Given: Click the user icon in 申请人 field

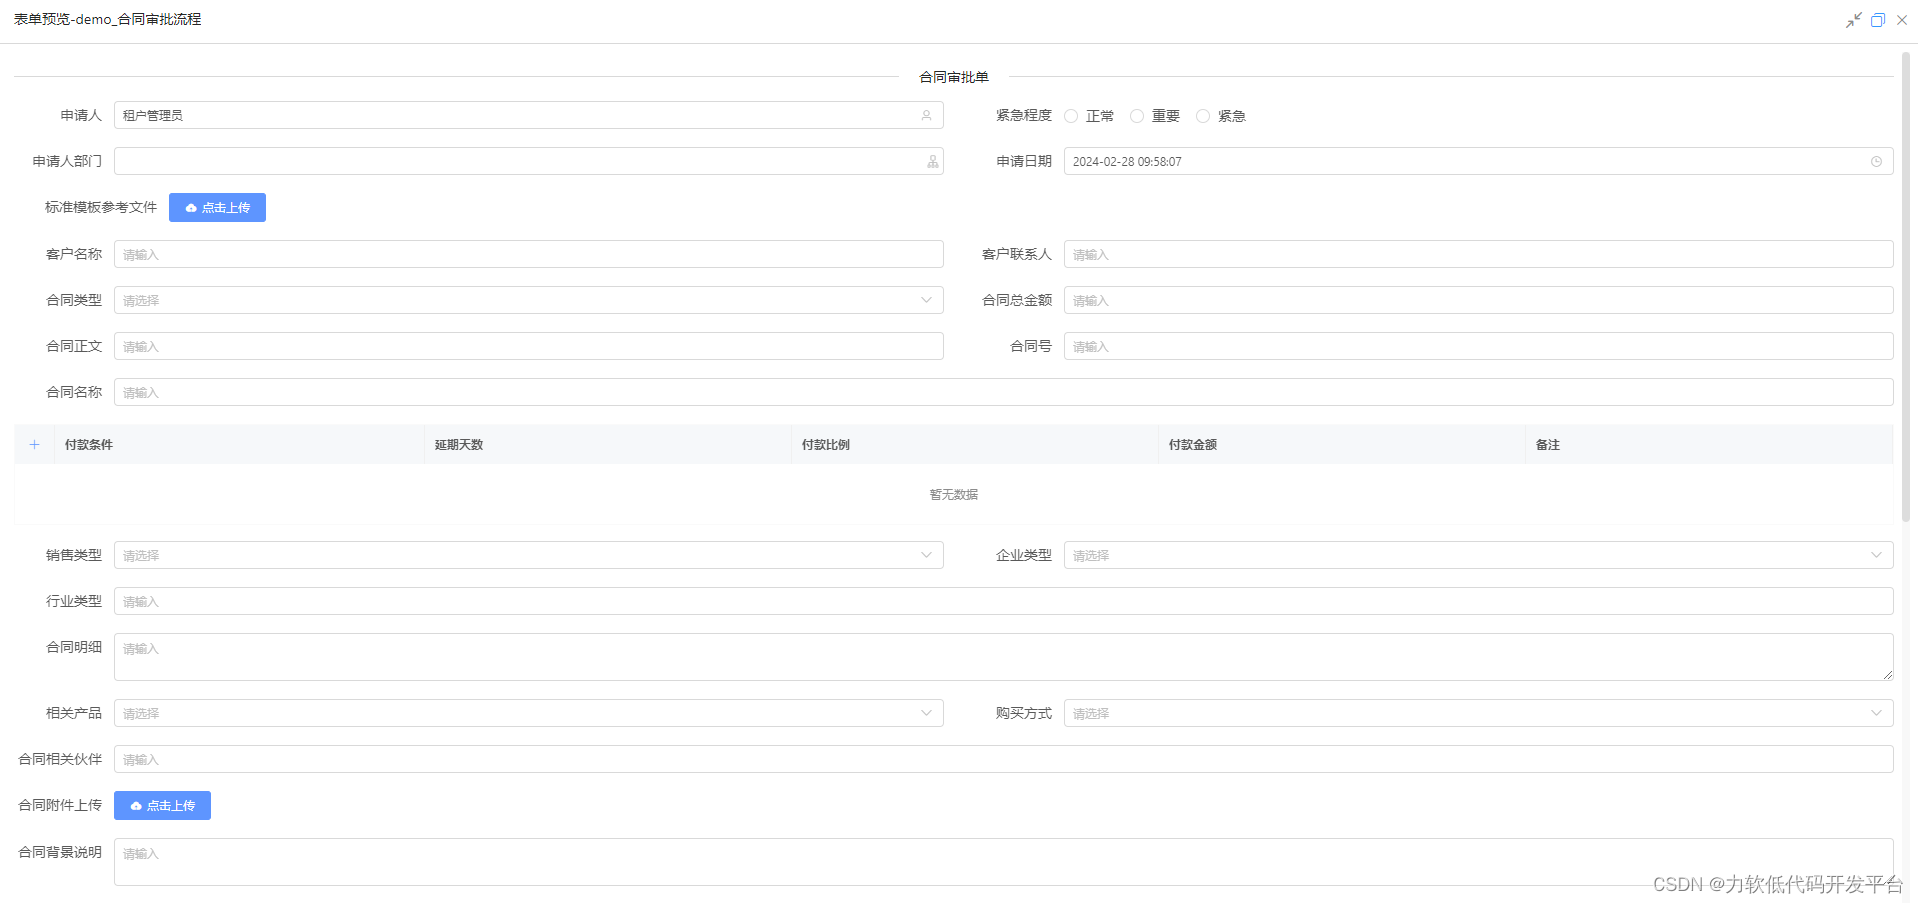Looking at the screenshot, I should coord(926,115).
